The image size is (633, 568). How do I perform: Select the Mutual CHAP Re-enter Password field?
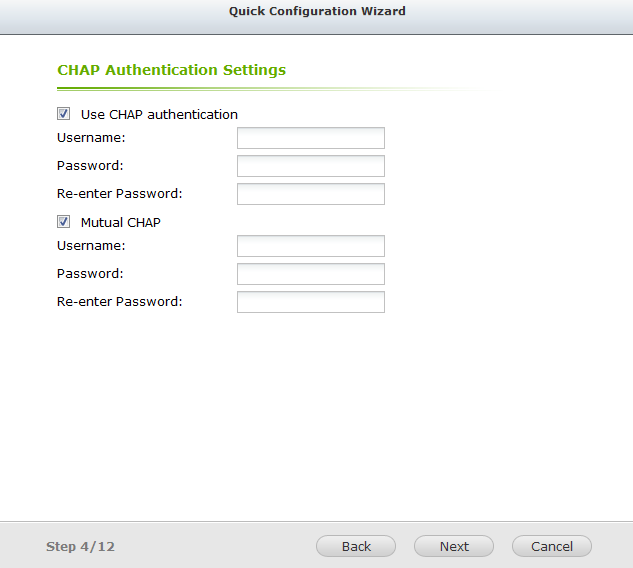pos(311,302)
